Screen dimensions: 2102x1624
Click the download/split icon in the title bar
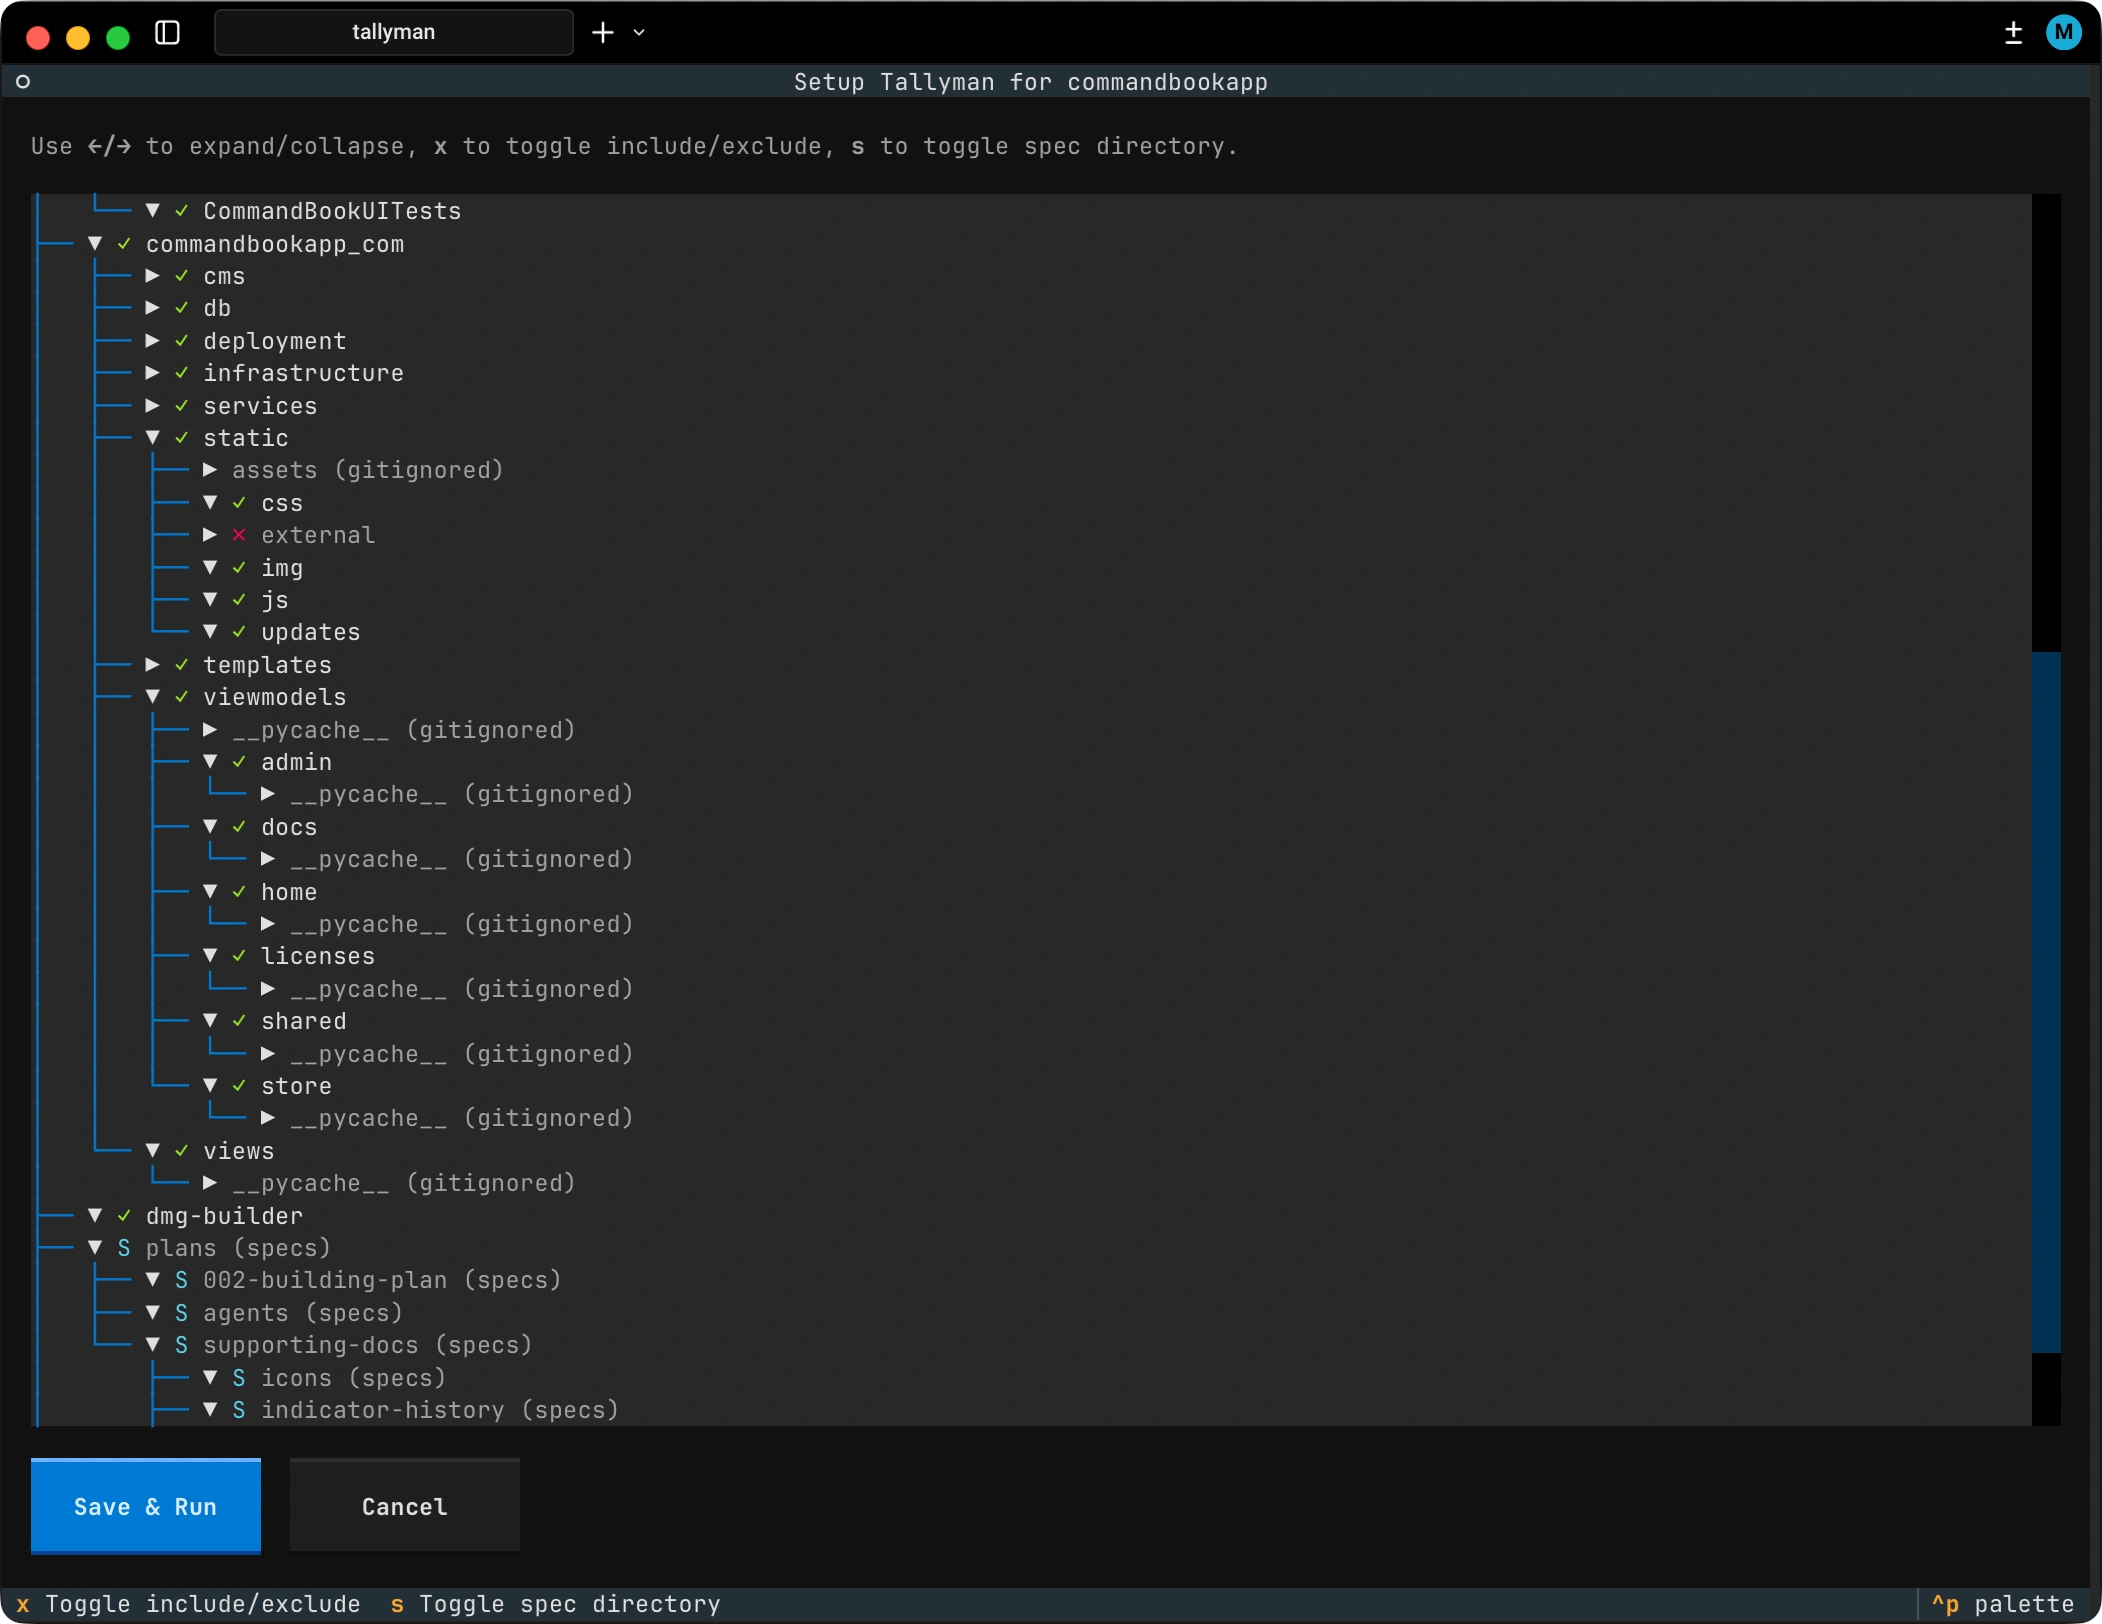2013,33
